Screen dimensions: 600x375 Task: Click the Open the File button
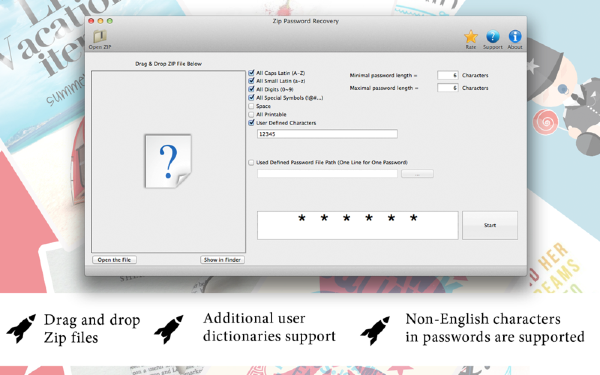point(114,260)
